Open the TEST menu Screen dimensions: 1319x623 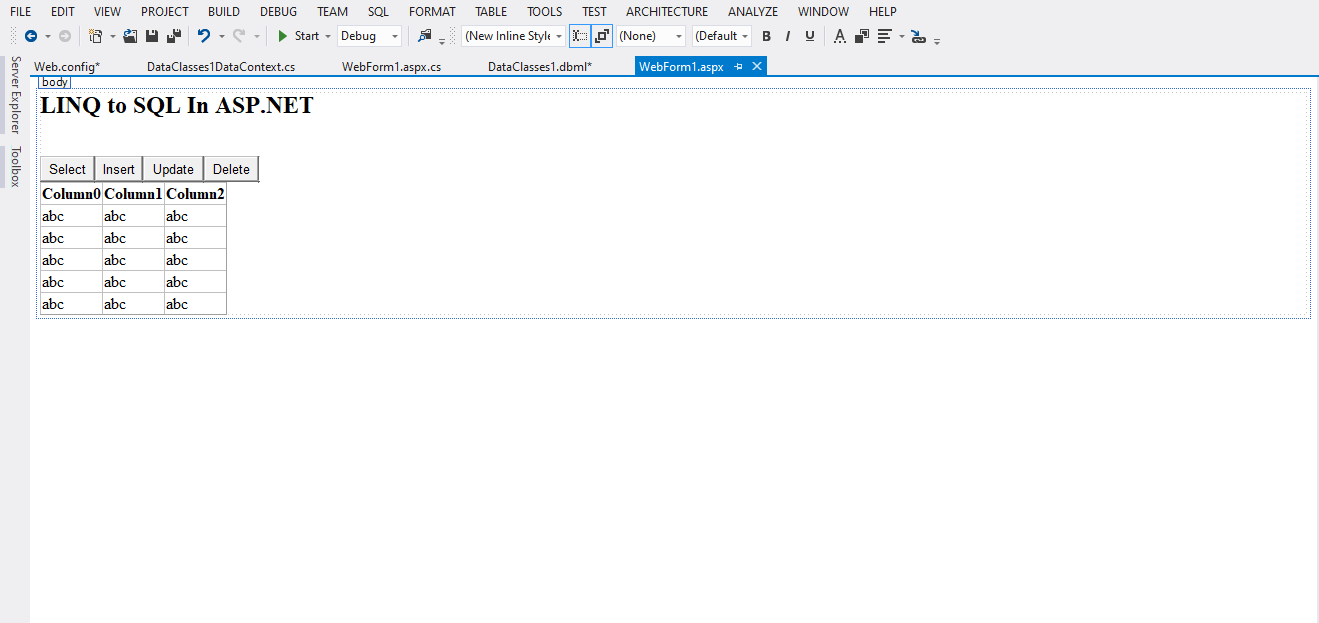[594, 12]
